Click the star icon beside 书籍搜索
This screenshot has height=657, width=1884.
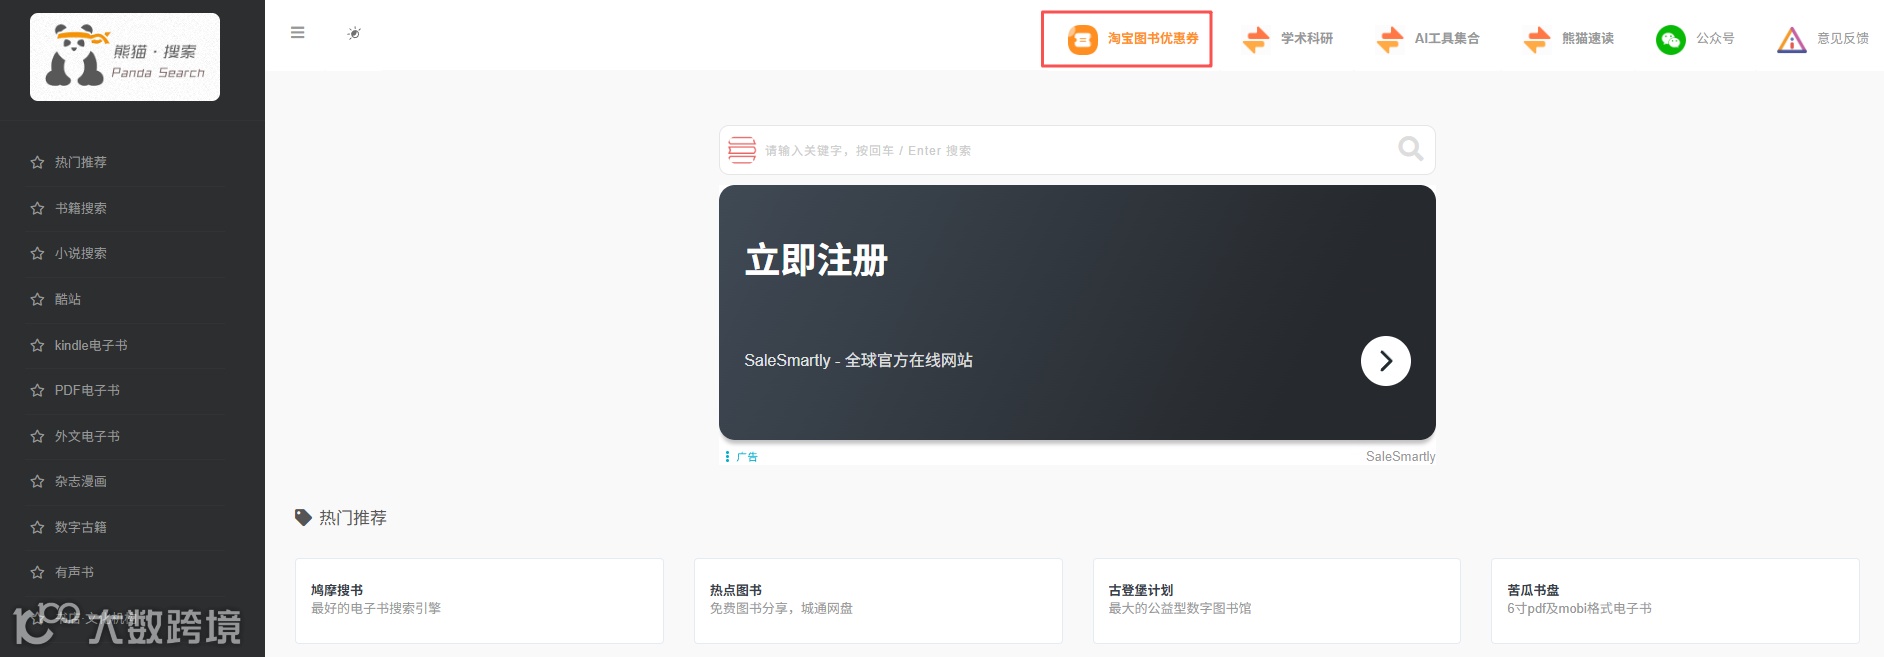37,208
